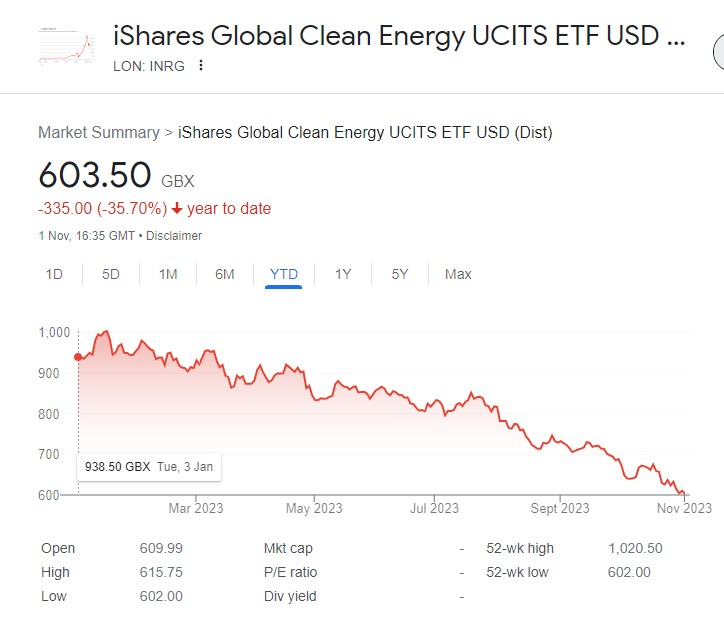Show the 1M chart range
Viewport: 724px width, 623px height.
(x=168, y=274)
